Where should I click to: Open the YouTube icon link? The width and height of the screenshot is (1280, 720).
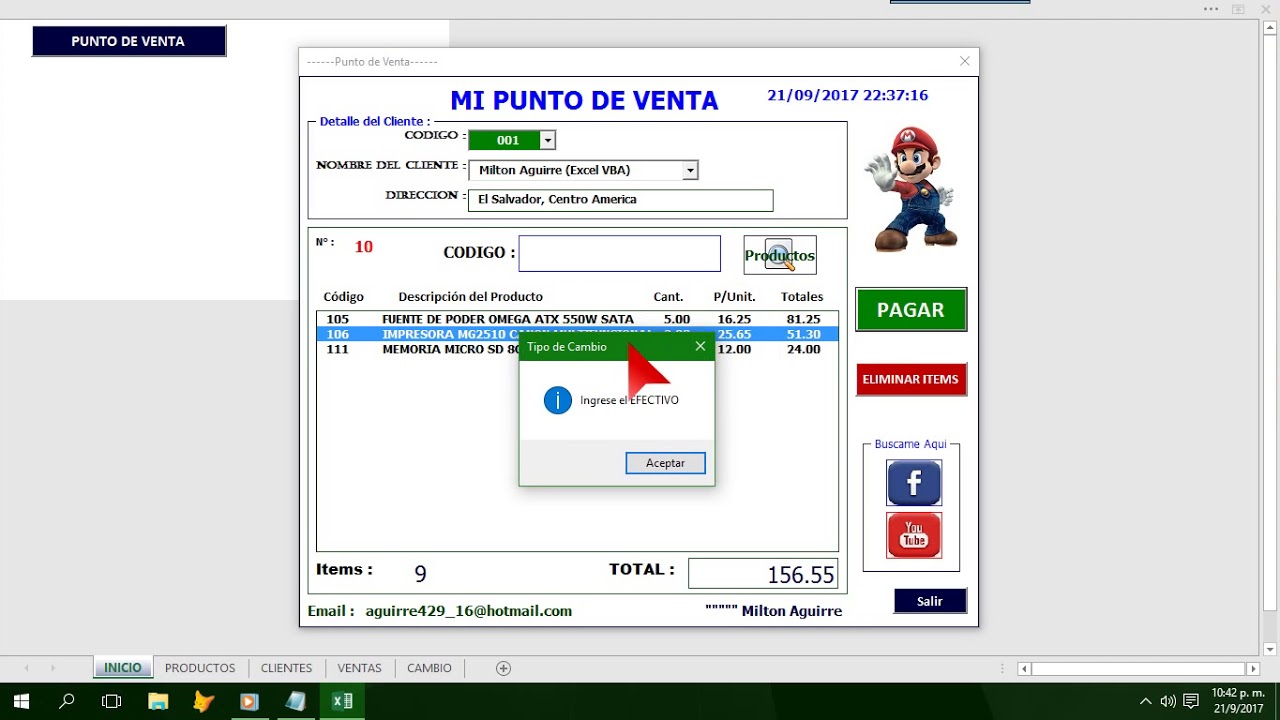(914, 535)
